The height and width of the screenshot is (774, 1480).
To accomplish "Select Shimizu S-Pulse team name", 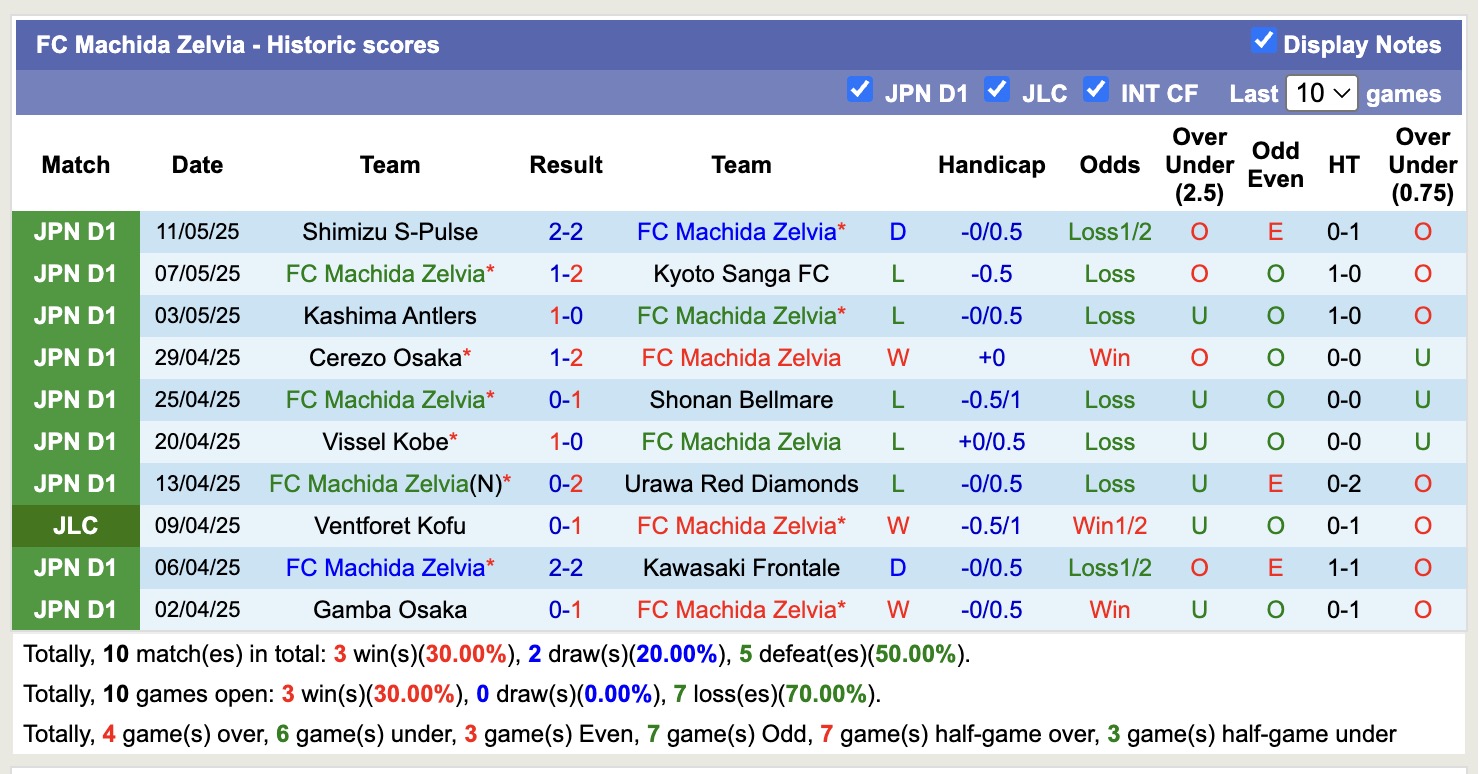I will click(389, 231).
